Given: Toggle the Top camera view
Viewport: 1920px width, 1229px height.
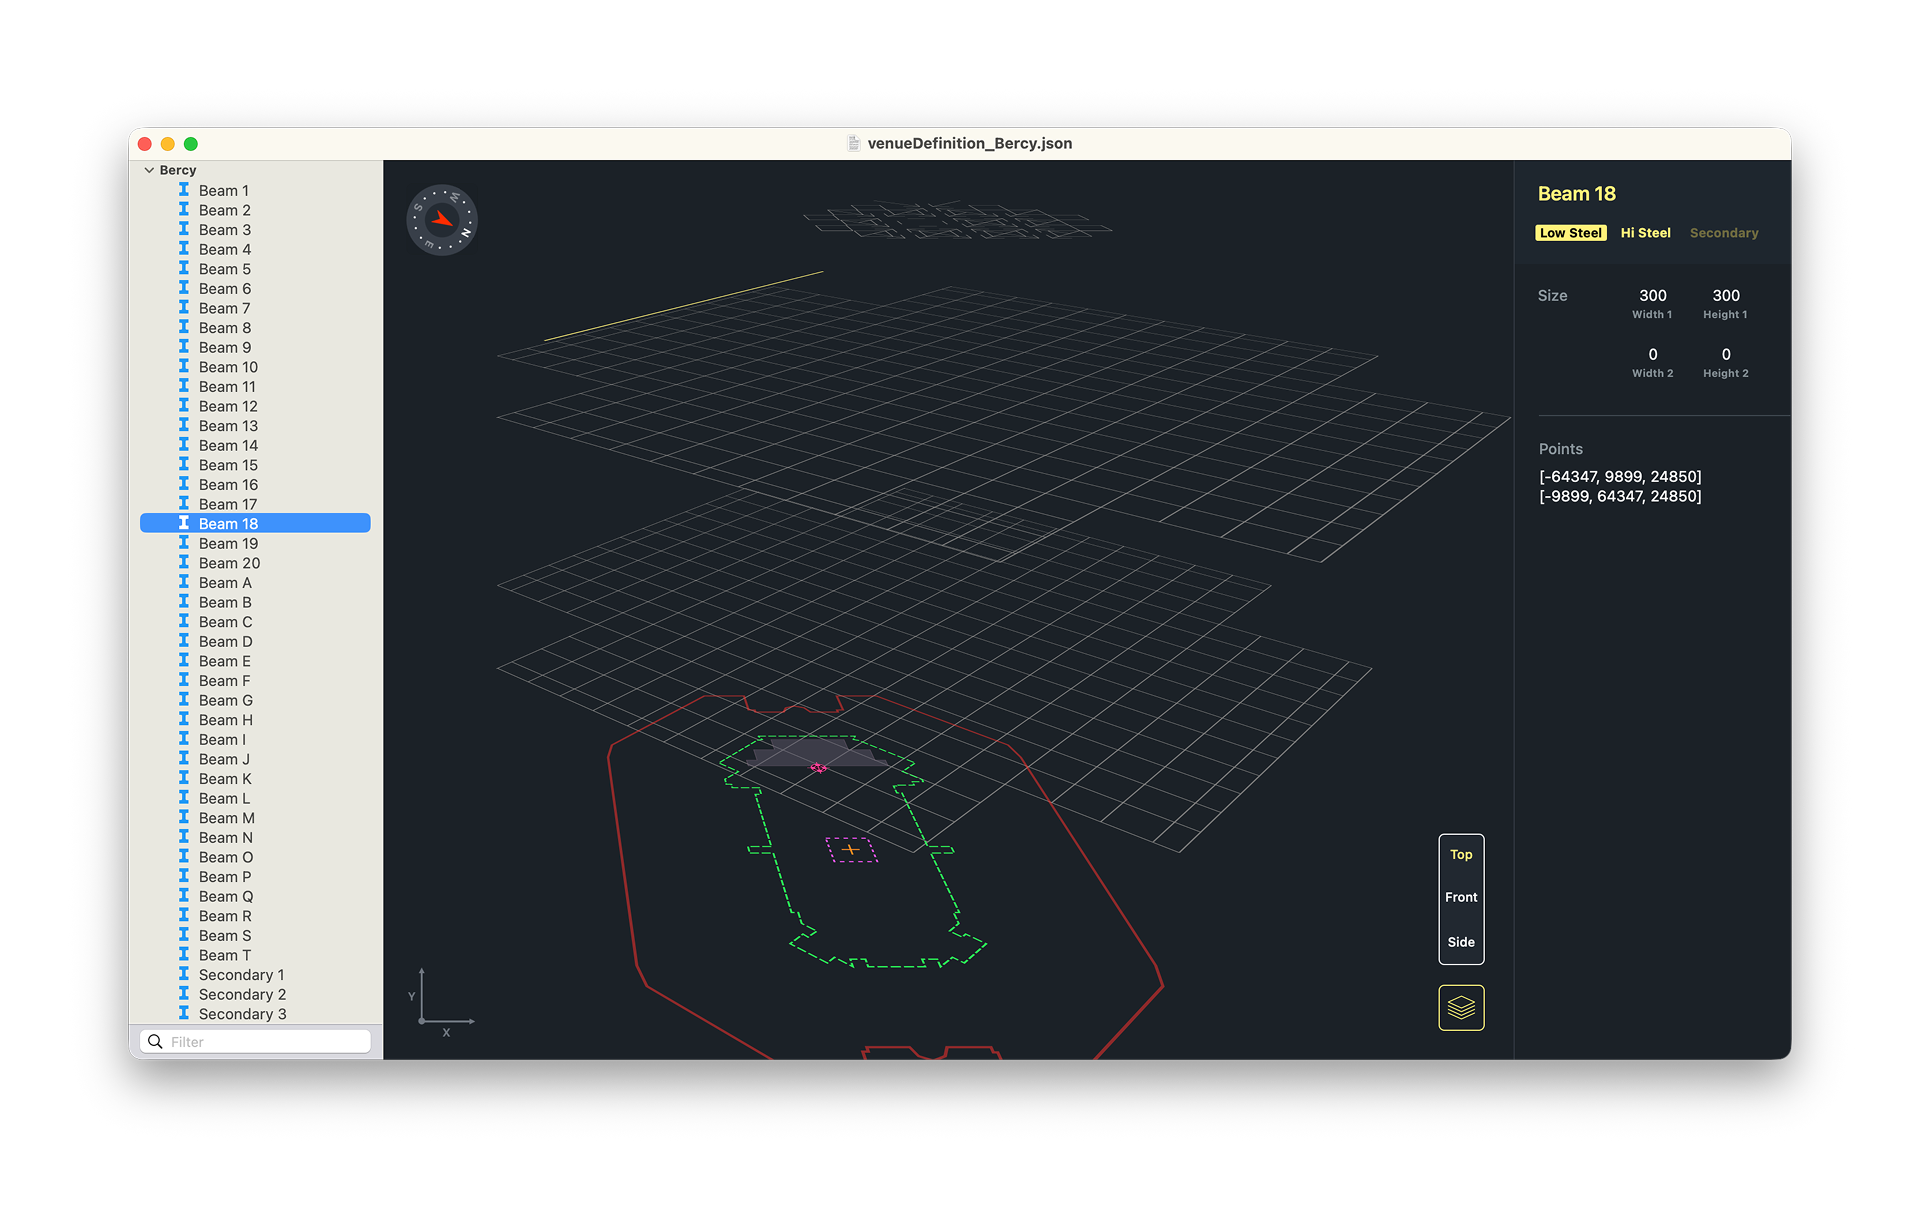Looking at the screenshot, I should (x=1461, y=855).
